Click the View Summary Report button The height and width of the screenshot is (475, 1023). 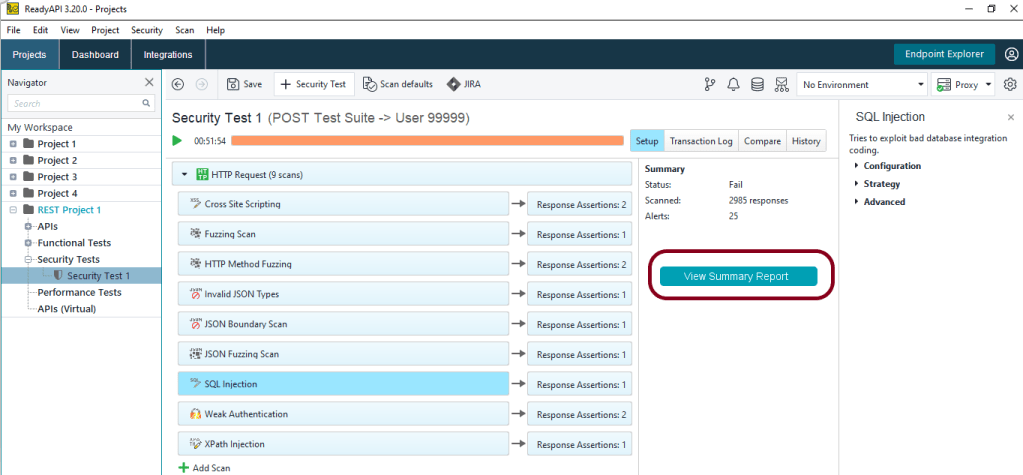pos(738,276)
